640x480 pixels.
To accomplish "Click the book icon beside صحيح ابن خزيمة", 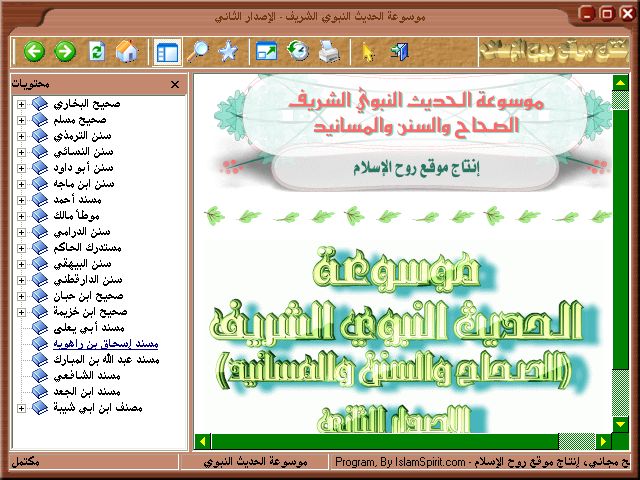I will coord(40,312).
